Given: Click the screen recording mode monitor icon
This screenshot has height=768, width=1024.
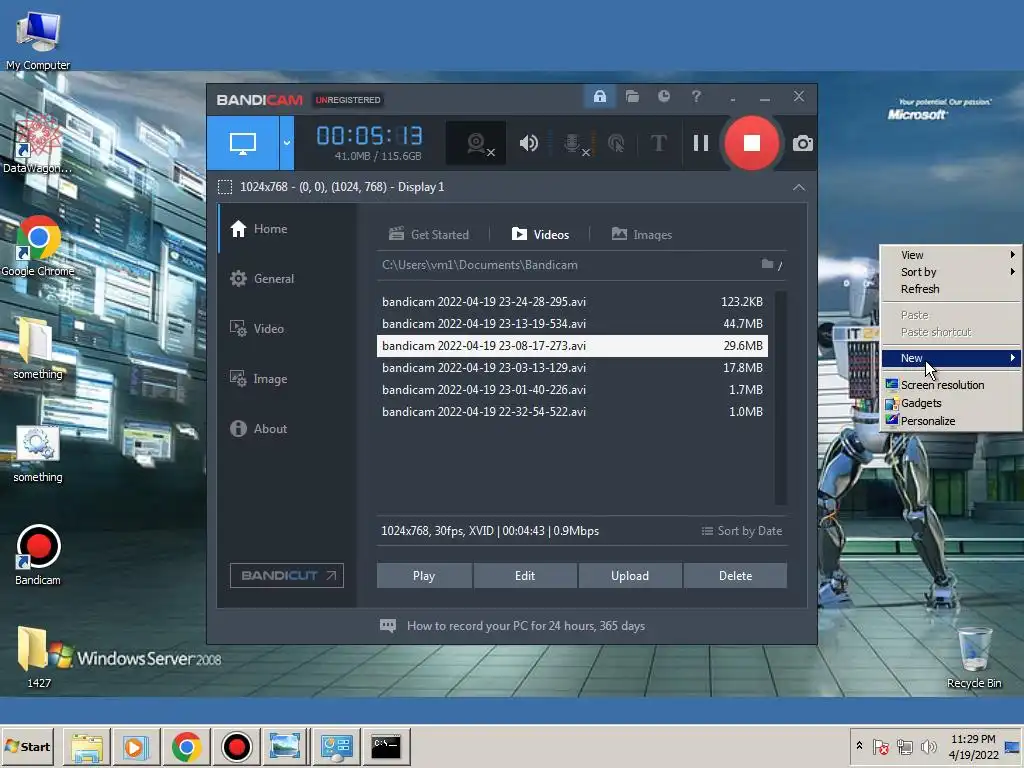Looking at the screenshot, I should (243, 143).
